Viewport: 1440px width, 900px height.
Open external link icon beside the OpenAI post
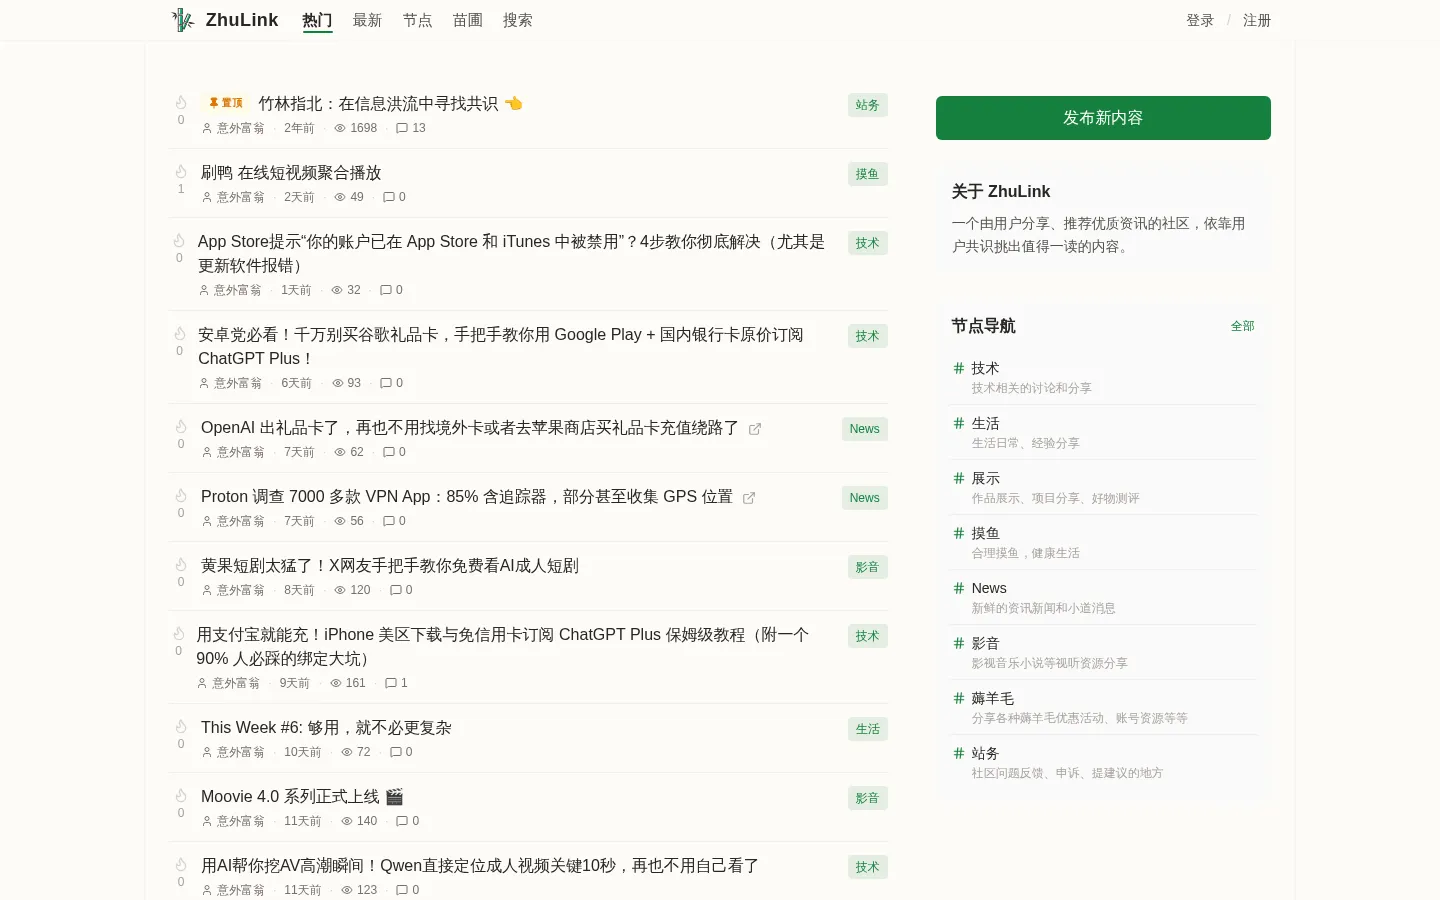click(x=755, y=429)
